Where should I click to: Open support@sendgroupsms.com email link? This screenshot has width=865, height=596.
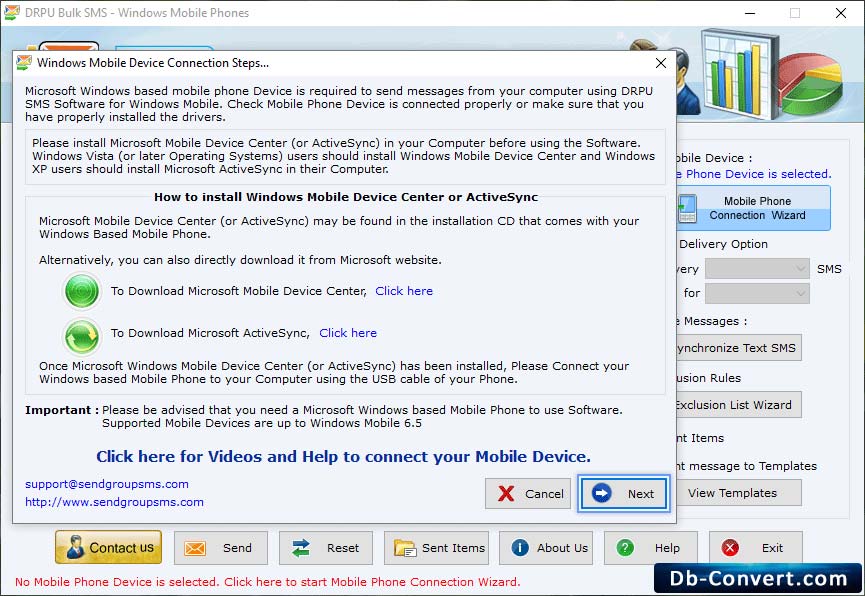click(x=106, y=484)
